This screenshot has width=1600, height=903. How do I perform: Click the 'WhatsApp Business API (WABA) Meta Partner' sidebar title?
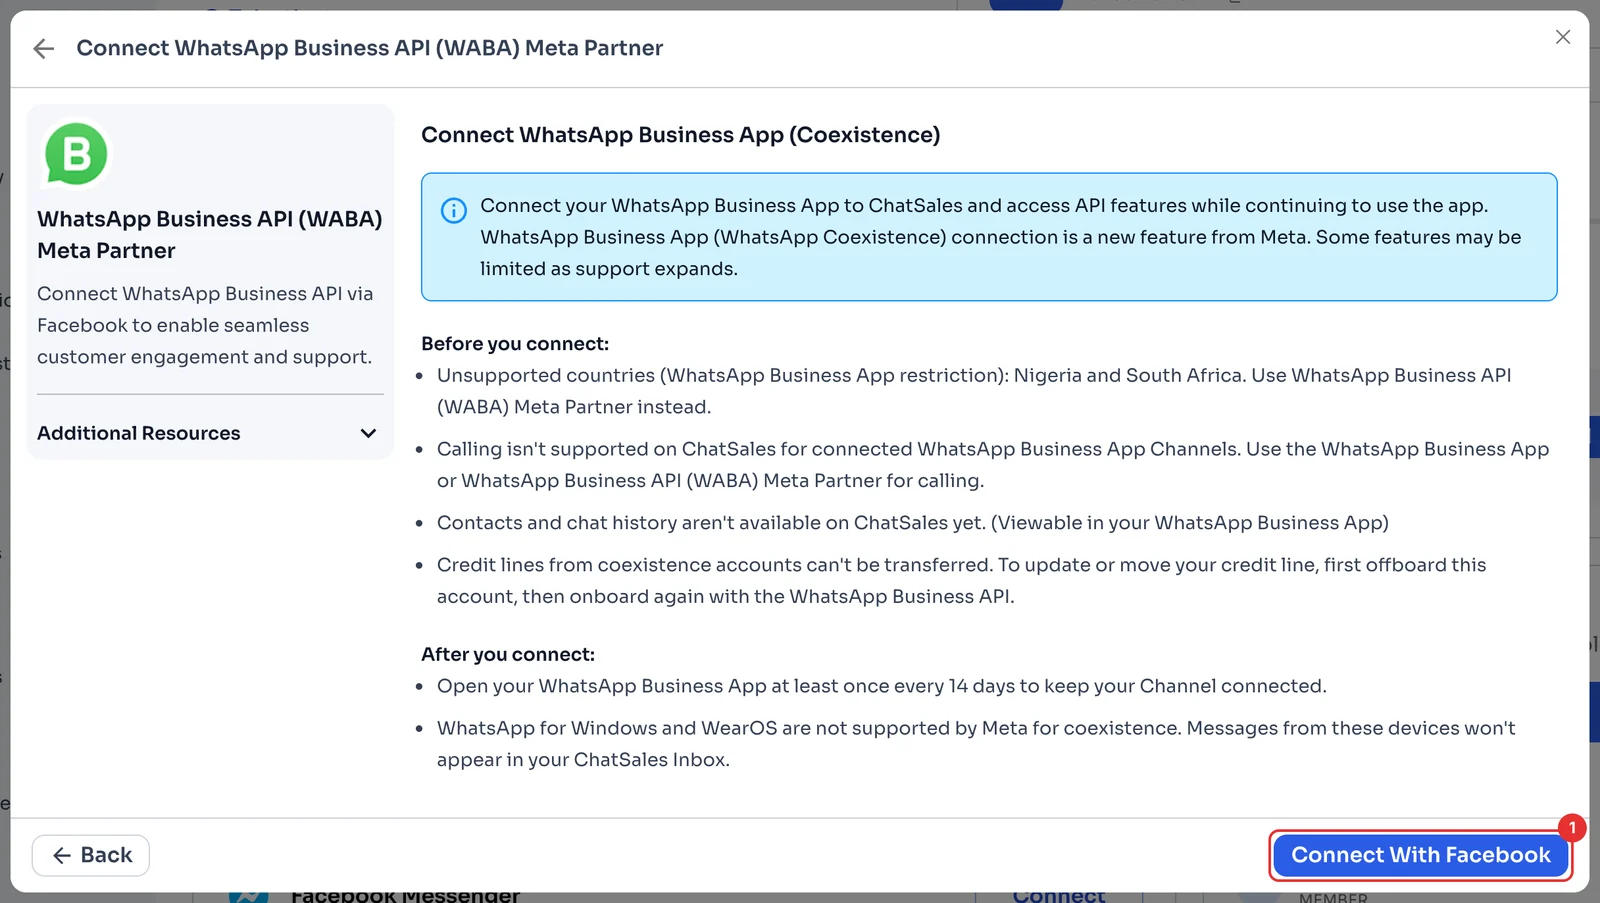coord(210,235)
